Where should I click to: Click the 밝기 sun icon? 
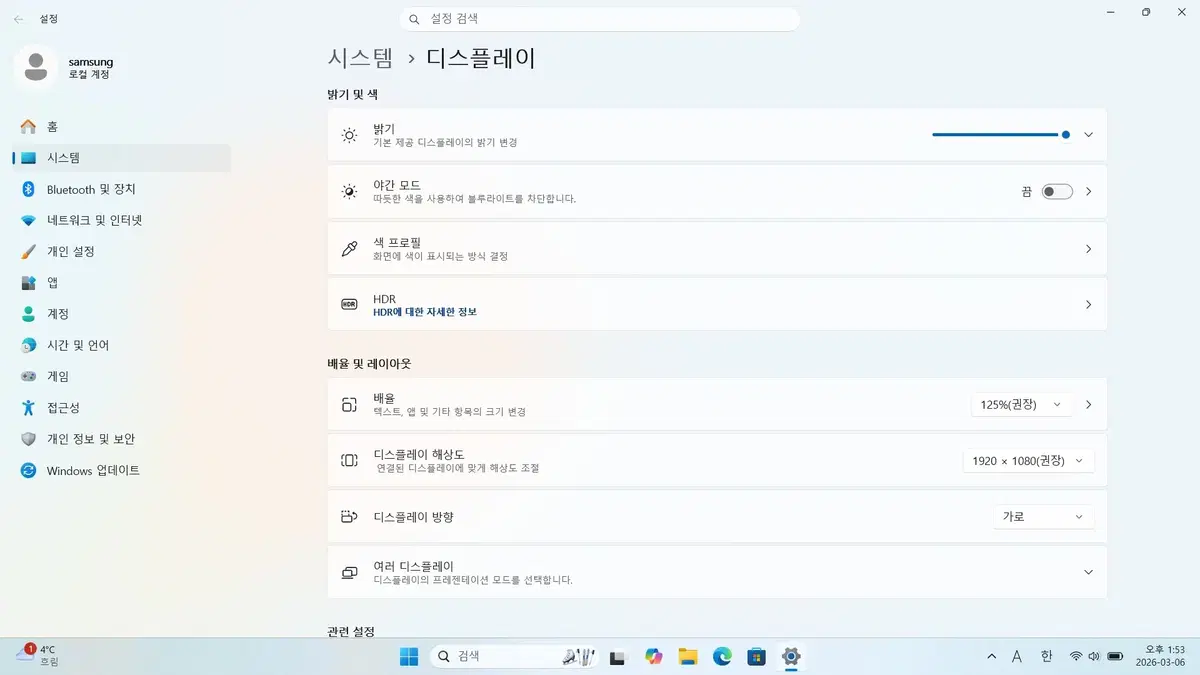[349, 135]
